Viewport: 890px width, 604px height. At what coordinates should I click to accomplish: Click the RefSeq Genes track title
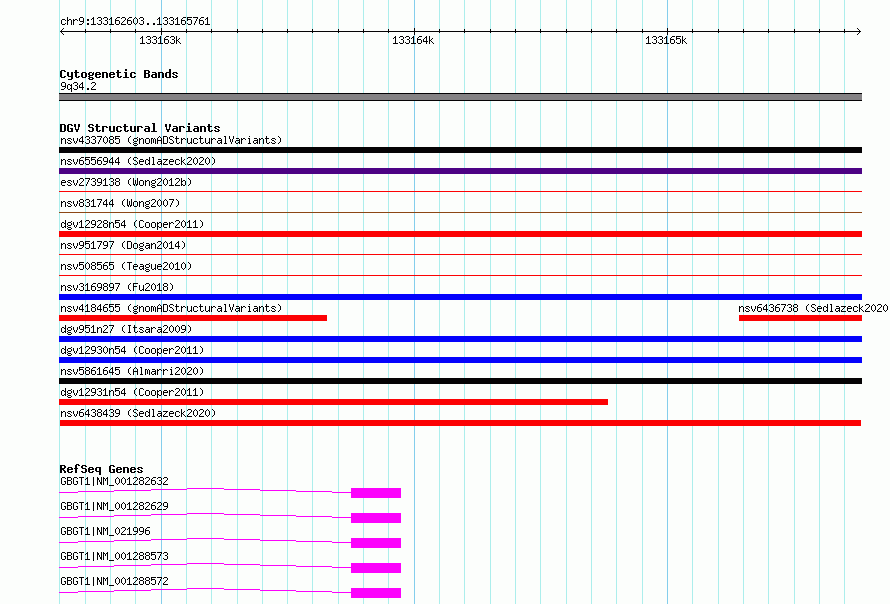point(101,469)
